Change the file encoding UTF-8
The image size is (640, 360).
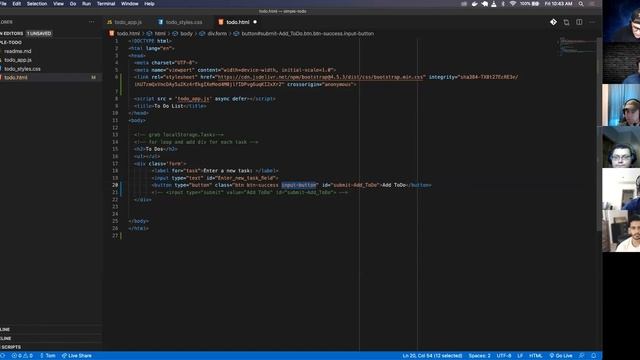(x=504, y=356)
